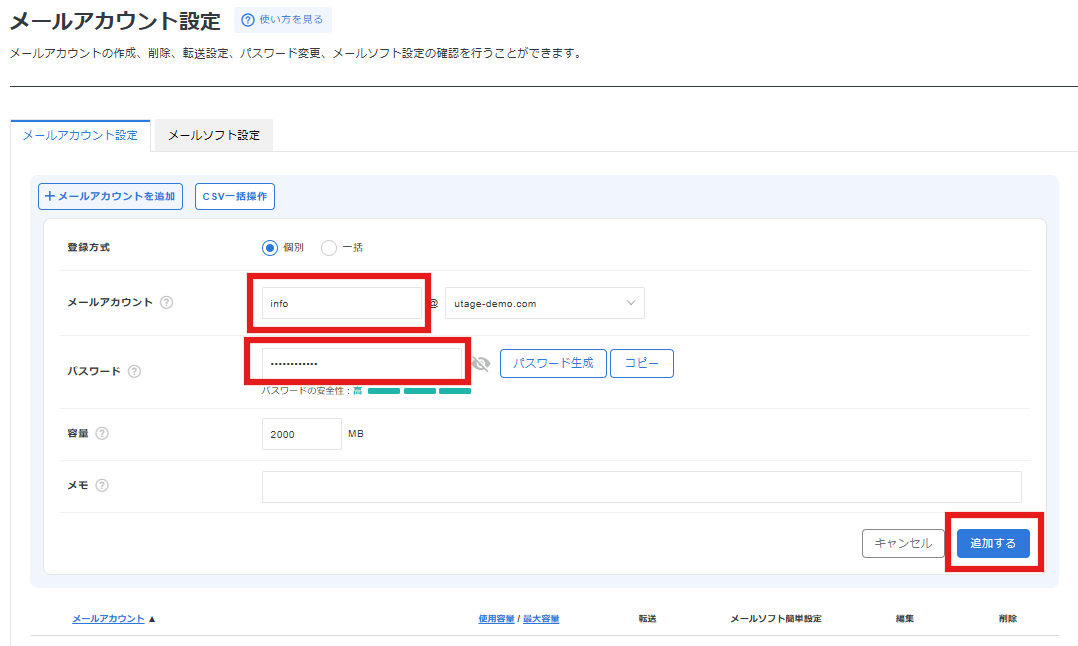The height and width of the screenshot is (646, 1078).
Task: Click help icon next to 容量 label
Action: 102,434
